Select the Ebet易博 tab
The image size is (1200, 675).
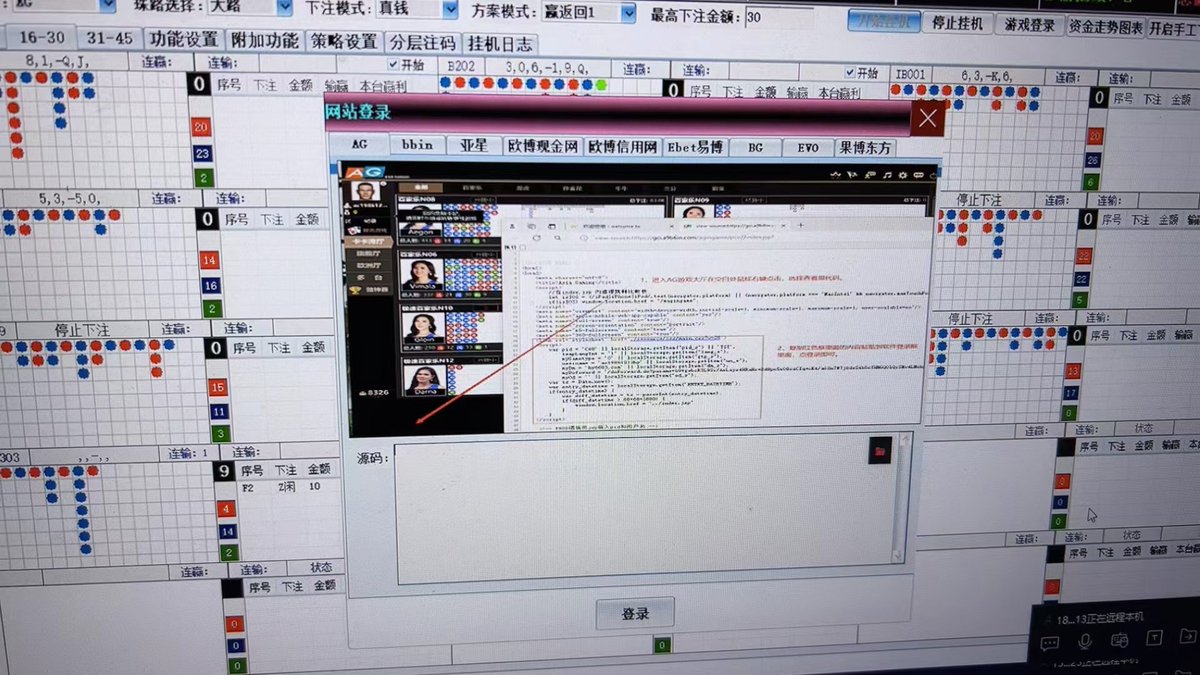(x=694, y=147)
